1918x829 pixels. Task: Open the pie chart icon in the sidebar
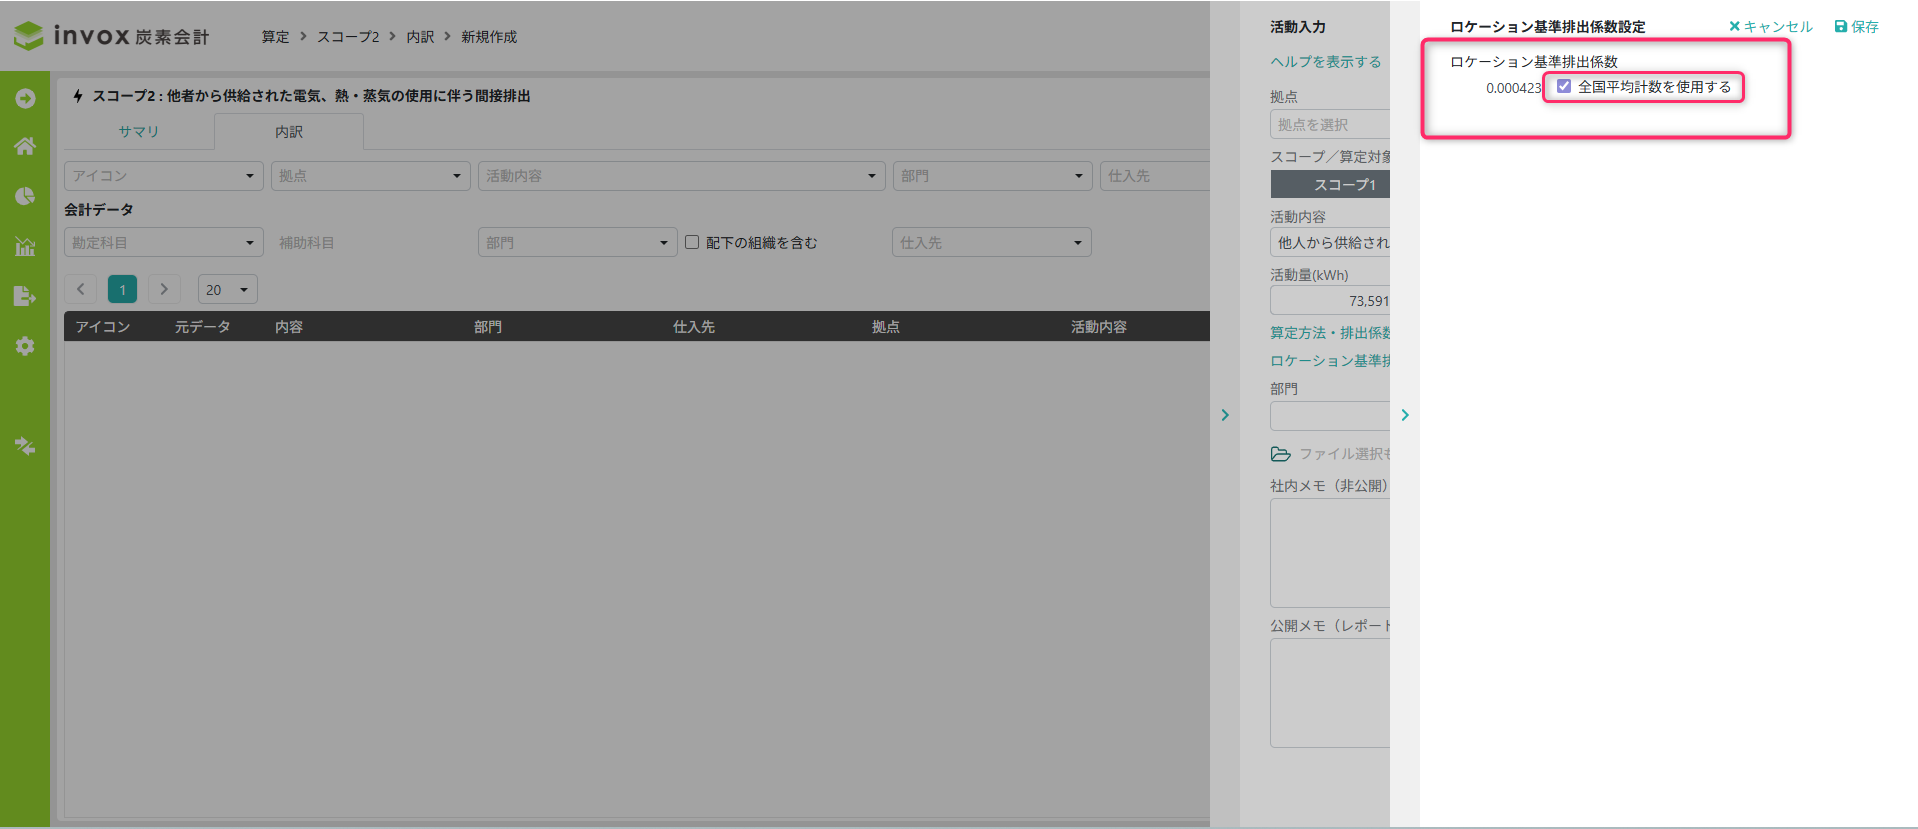tap(25, 196)
